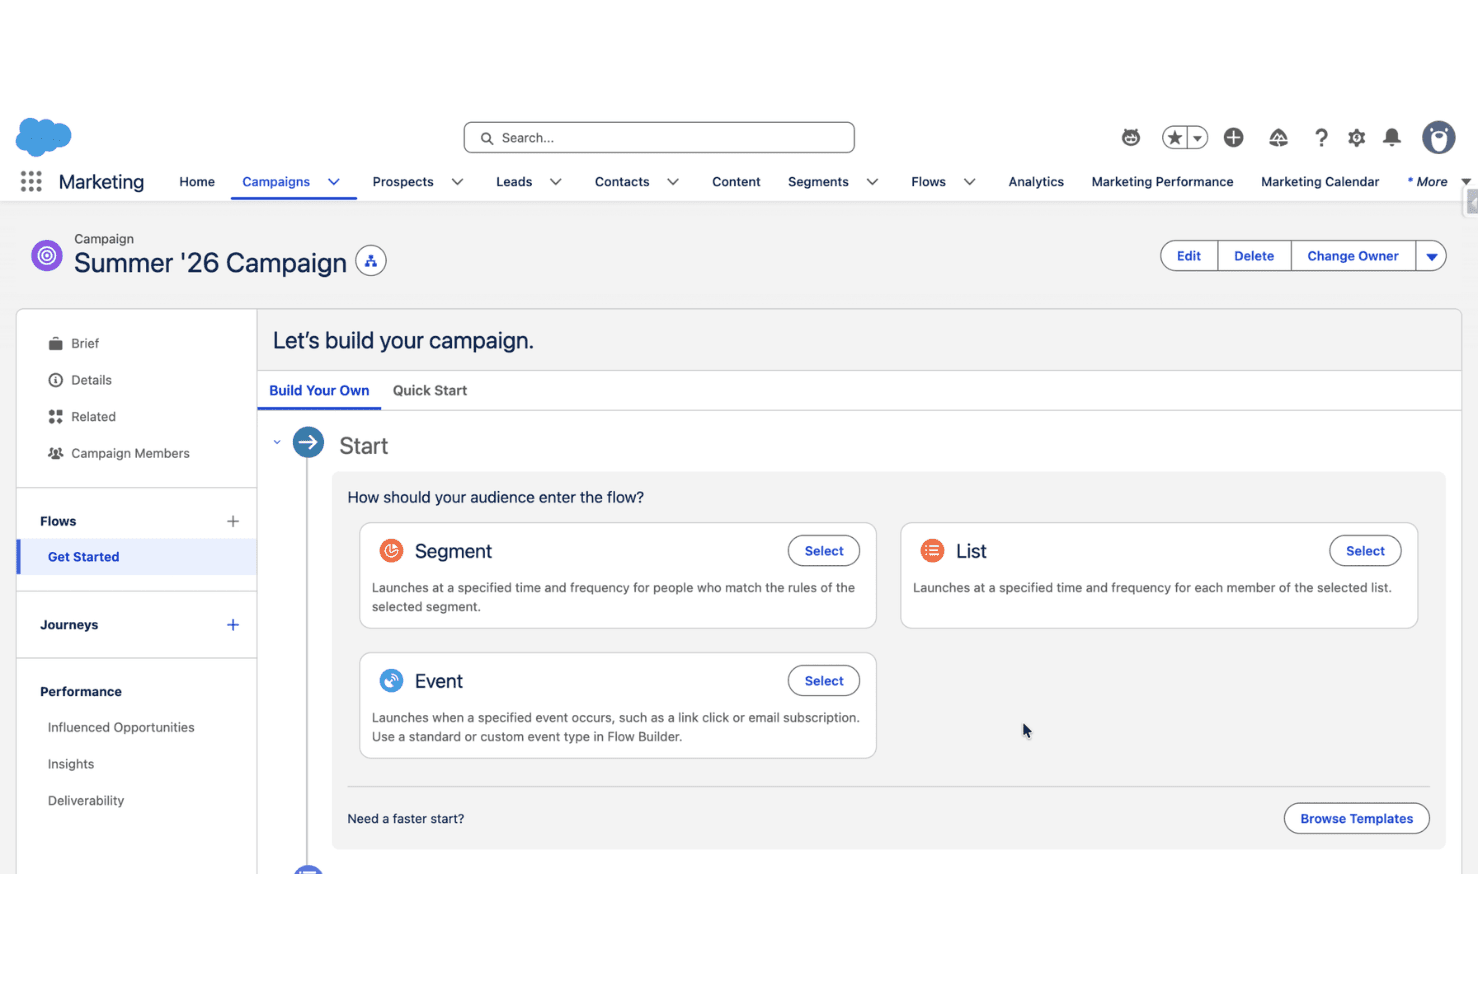This screenshot has height=987, width=1480.
Task: Select the List entry option
Action: (x=1365, y=551)
